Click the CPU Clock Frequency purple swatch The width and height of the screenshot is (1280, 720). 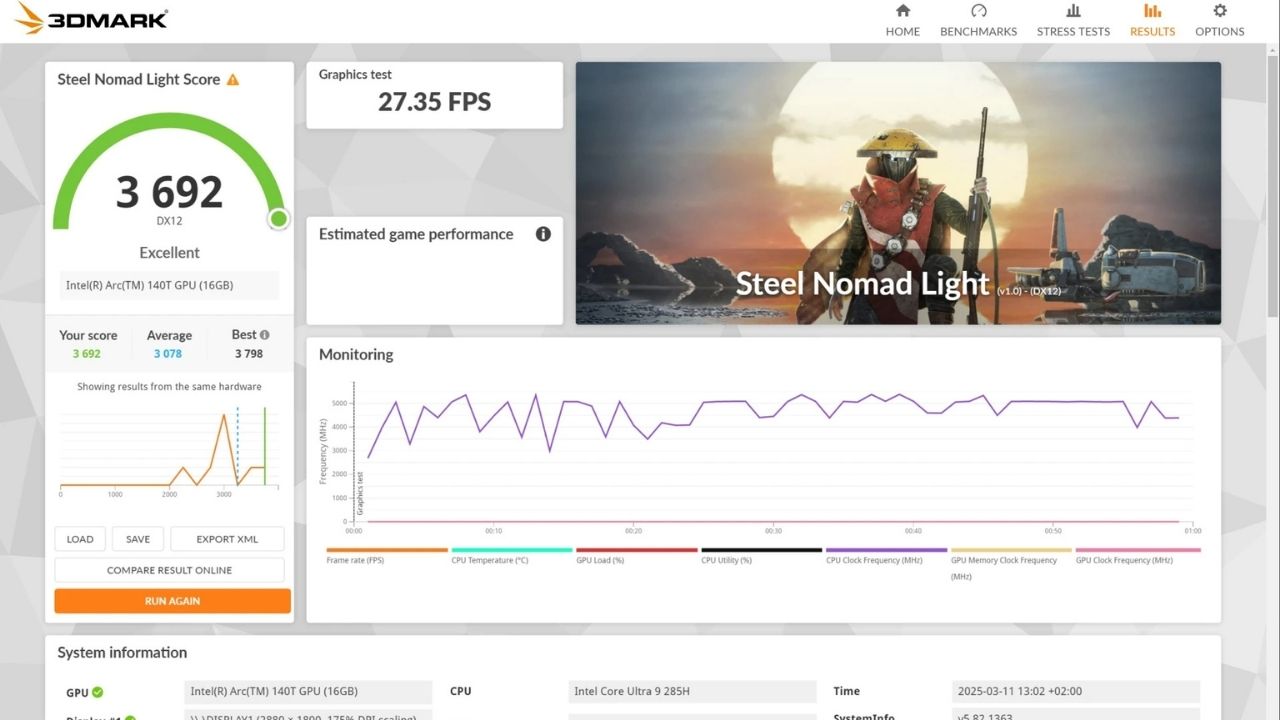[x=886, y=550]
